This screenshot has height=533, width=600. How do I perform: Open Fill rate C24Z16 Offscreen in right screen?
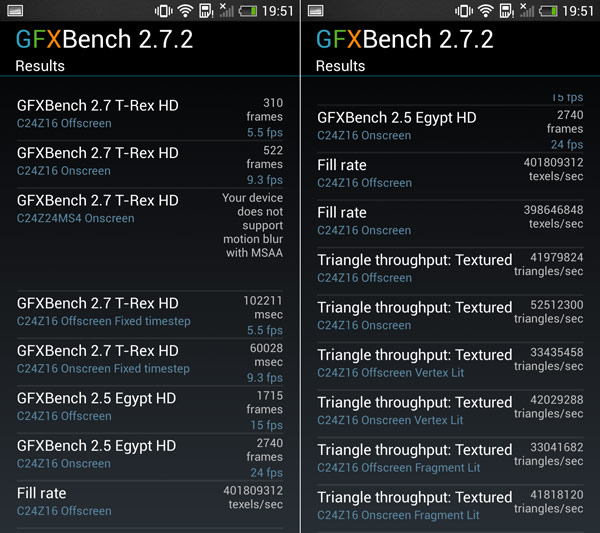[x=450, y=176]
